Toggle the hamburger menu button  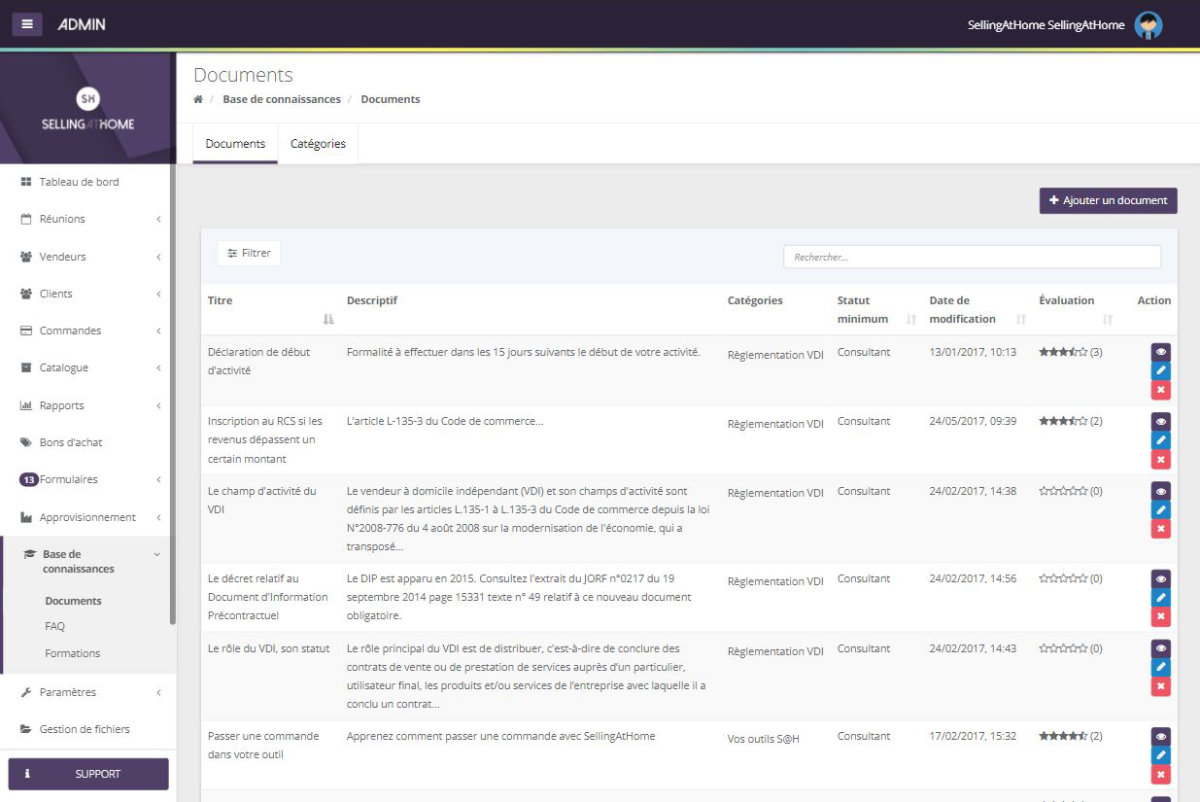pyautogui.click(x=27, y=24)
